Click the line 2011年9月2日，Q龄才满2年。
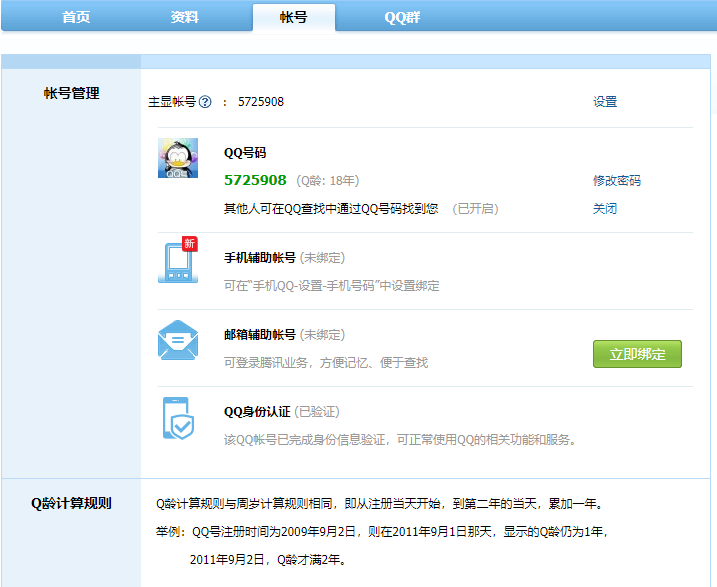This screenshot has height=587, width=717. pyautogui.click(x=268, y=560)
